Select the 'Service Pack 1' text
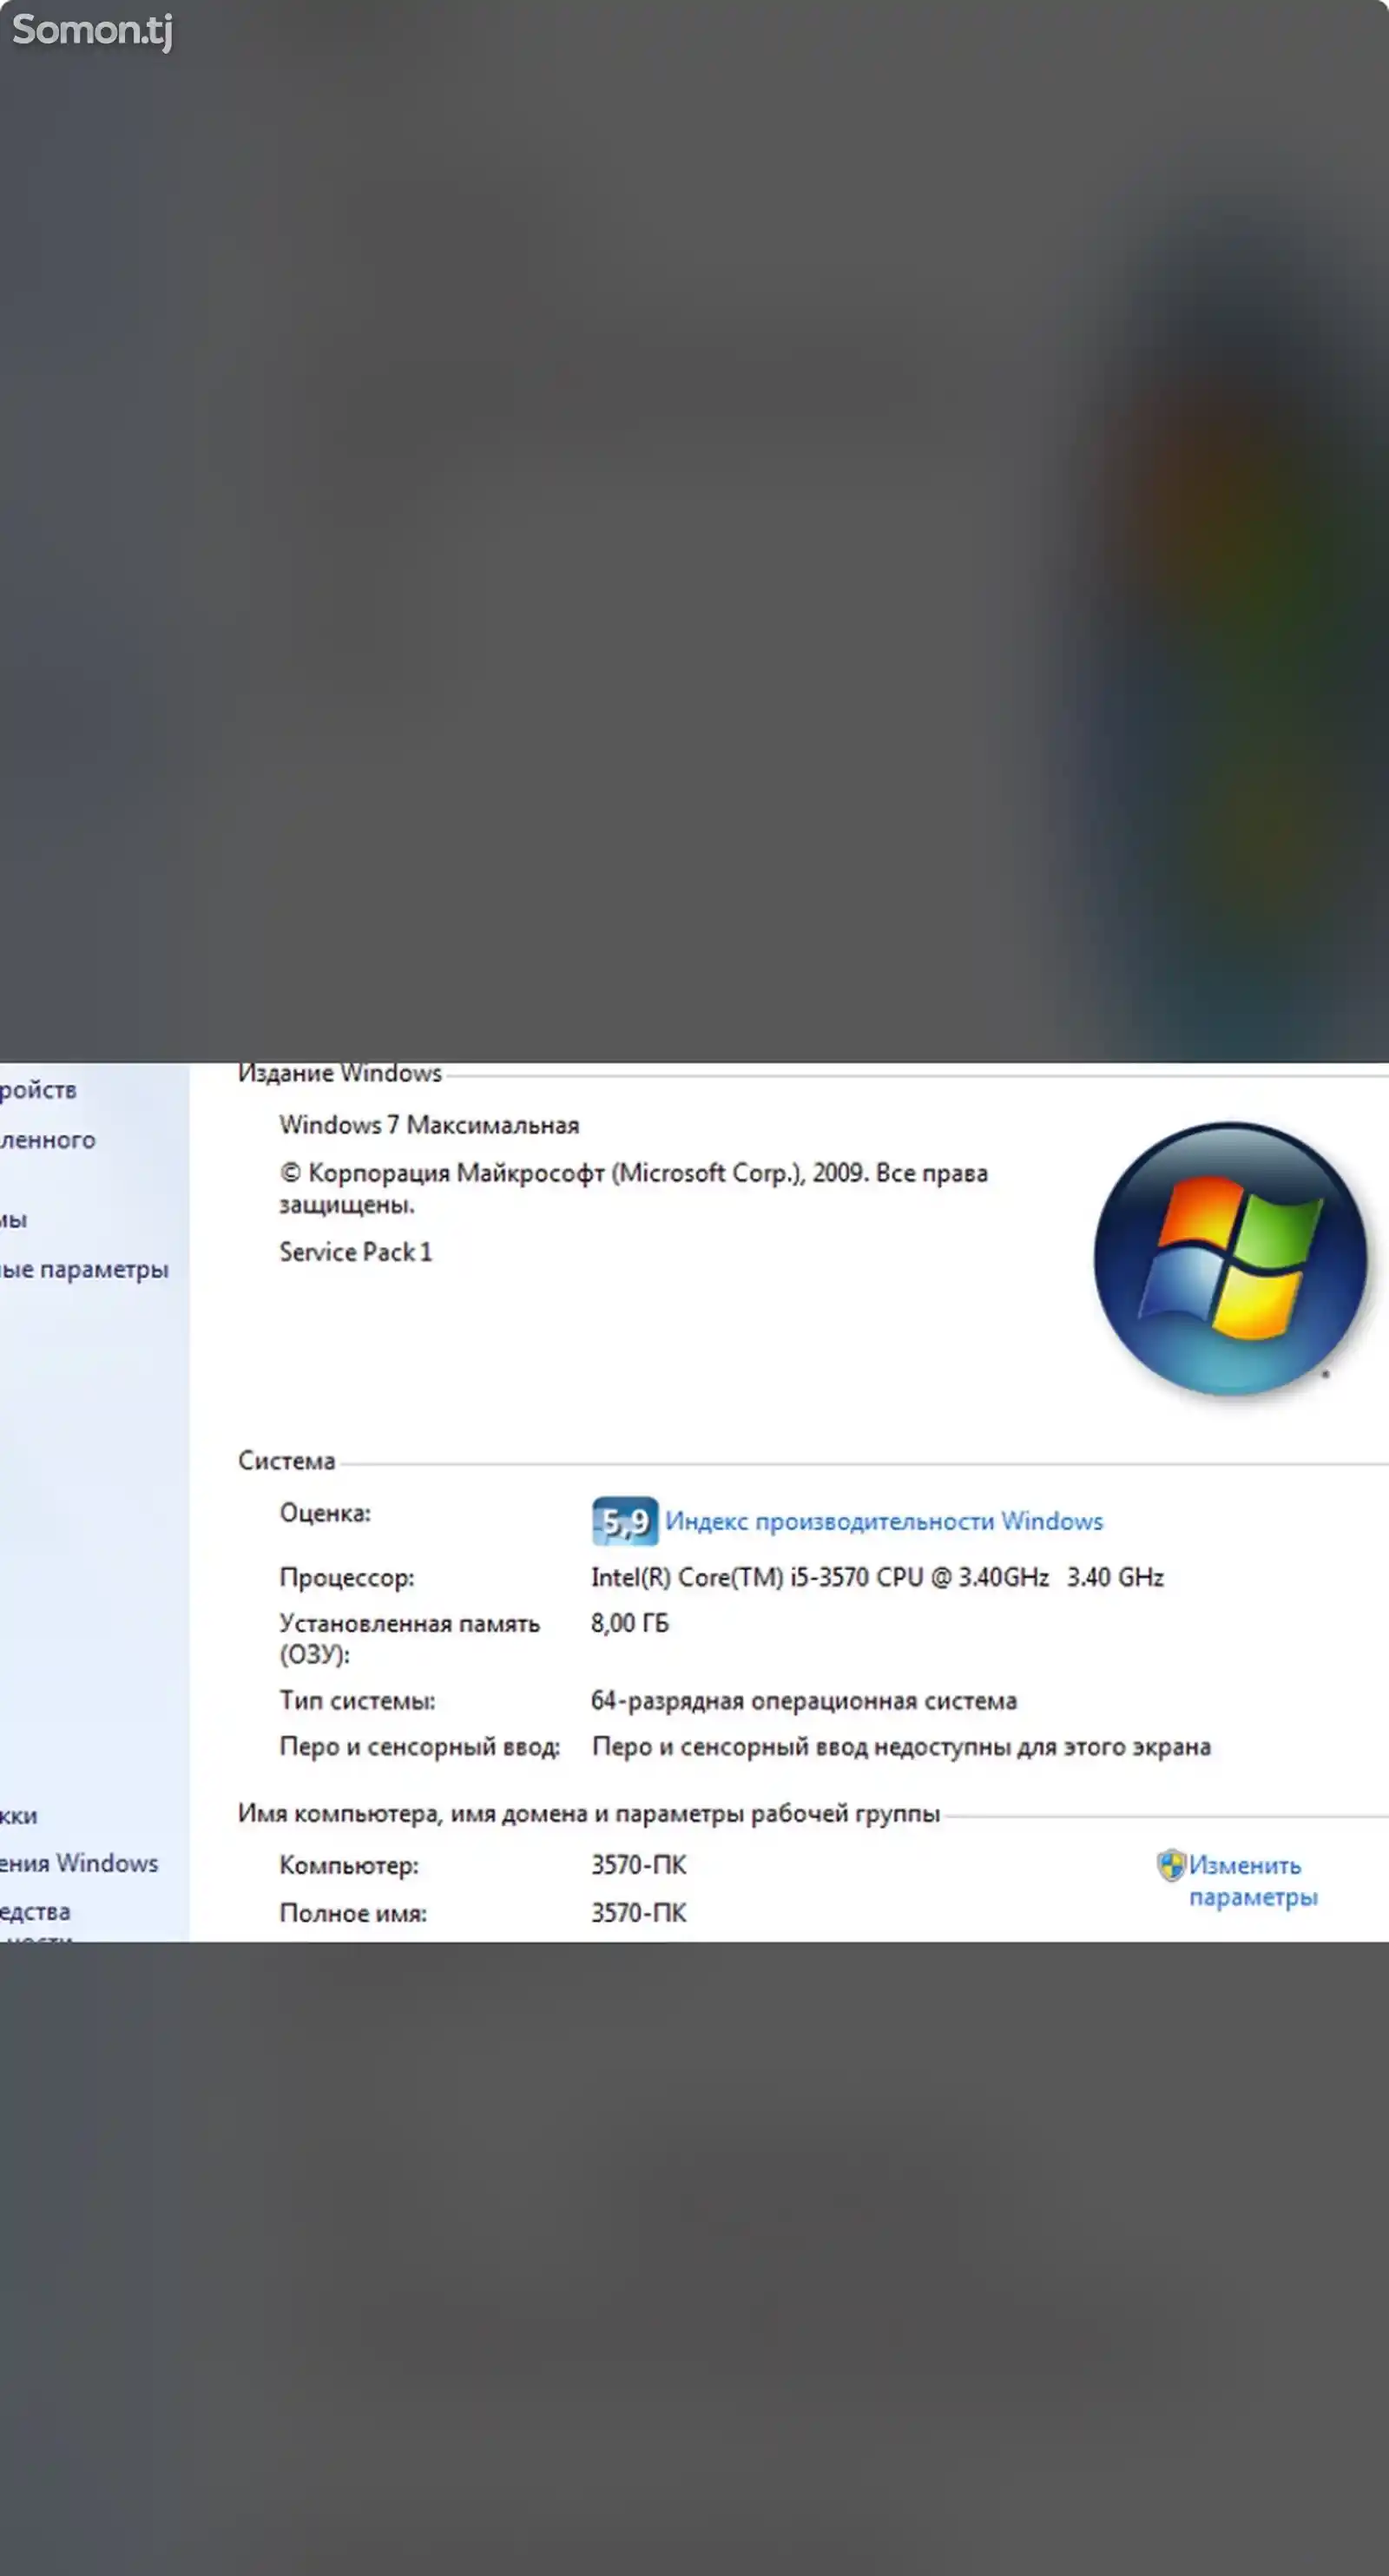This screenshot has height=2576, width=1389. pos(355,1252)
